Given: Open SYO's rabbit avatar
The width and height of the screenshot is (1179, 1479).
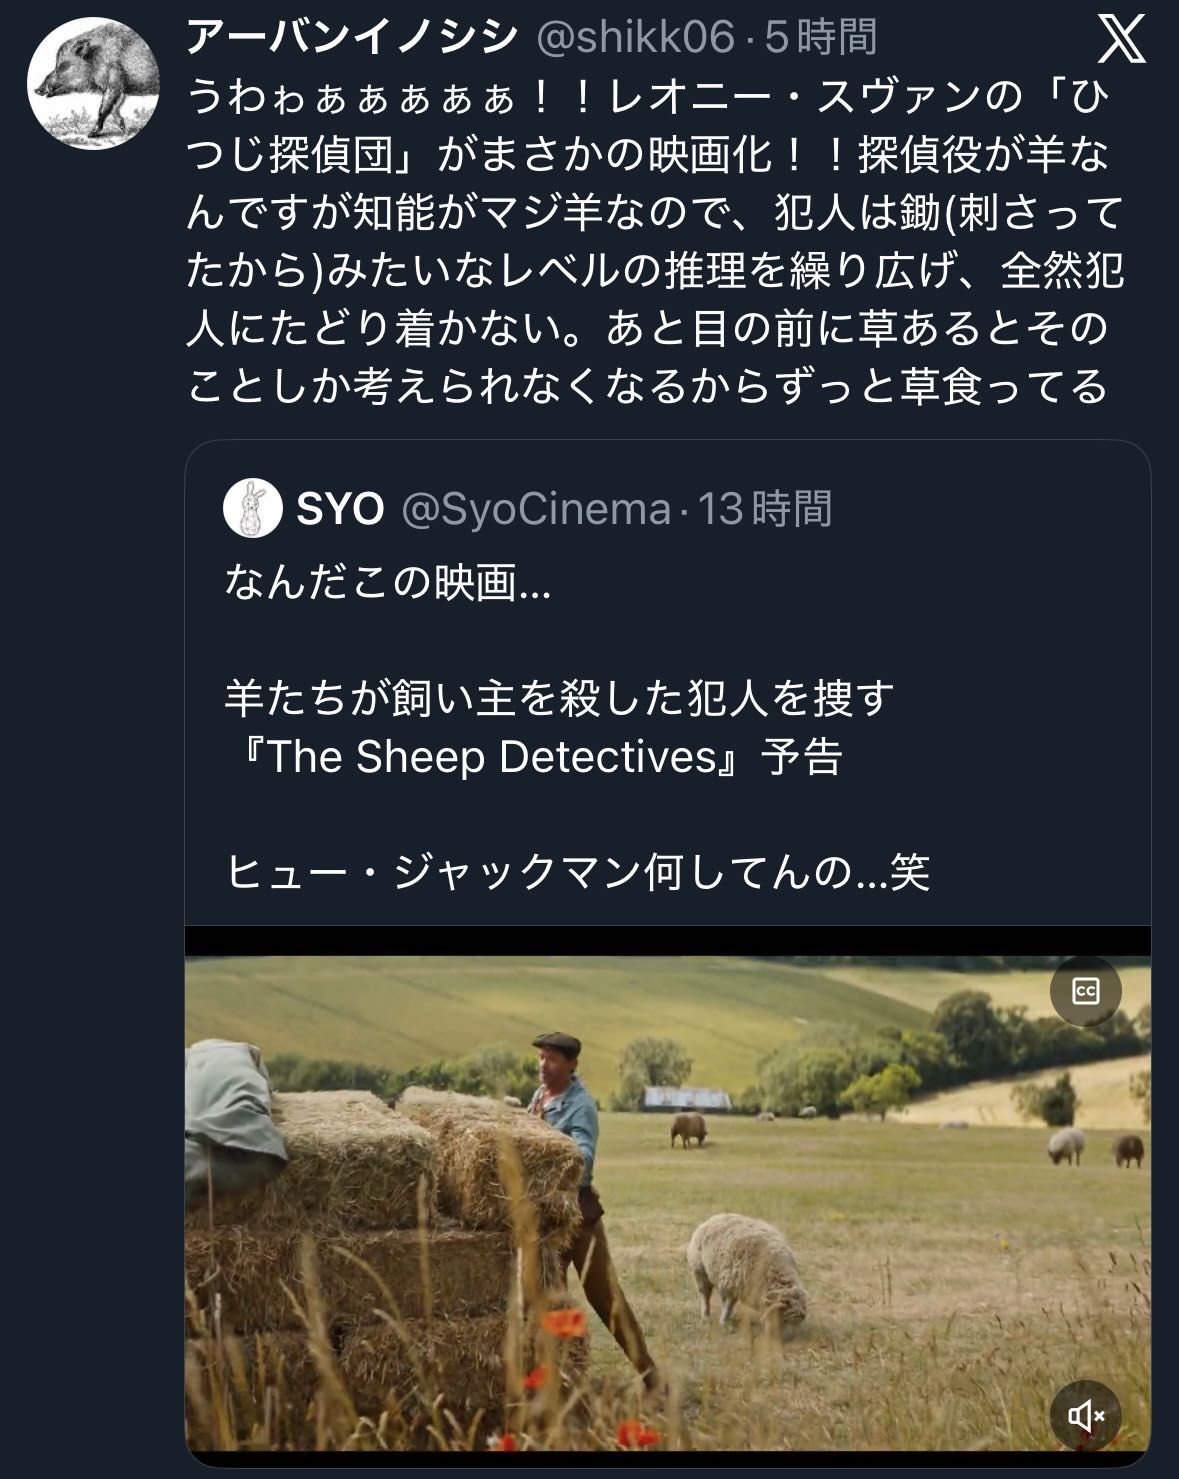Looking at the screenshot, I should coord(251,509).
